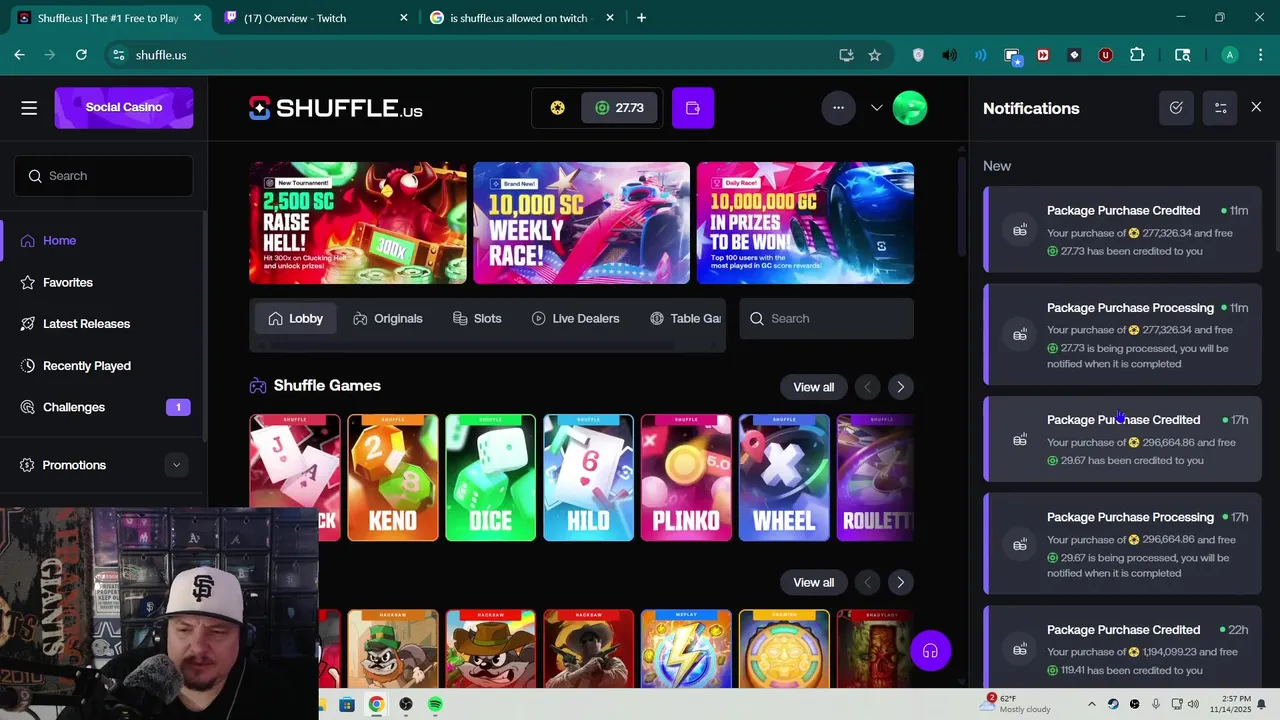Open the Raise Hell tournament banner

pos(358,223)
